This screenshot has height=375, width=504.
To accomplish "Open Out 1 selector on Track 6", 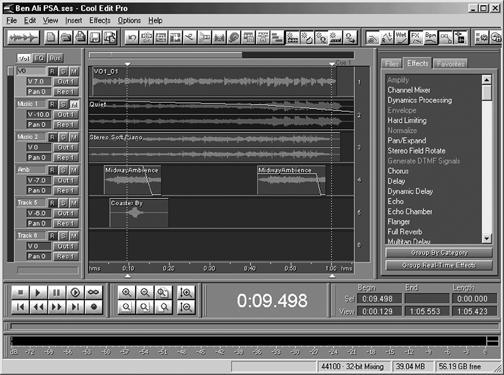I will coord(66,246).
